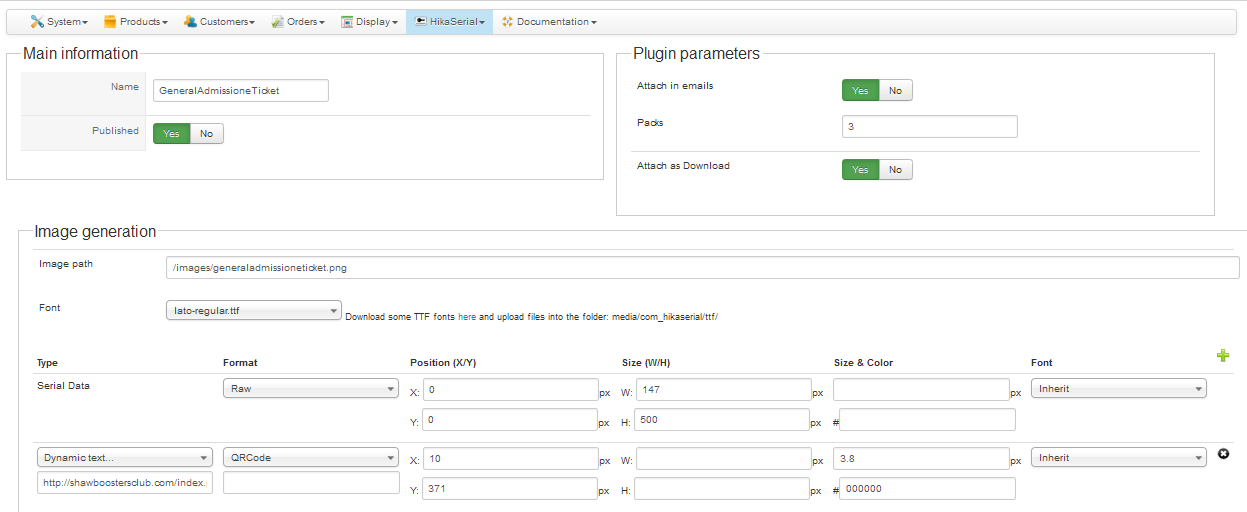Click the Customers people icon
1247x512 pixels.
[x=190, y=21]
